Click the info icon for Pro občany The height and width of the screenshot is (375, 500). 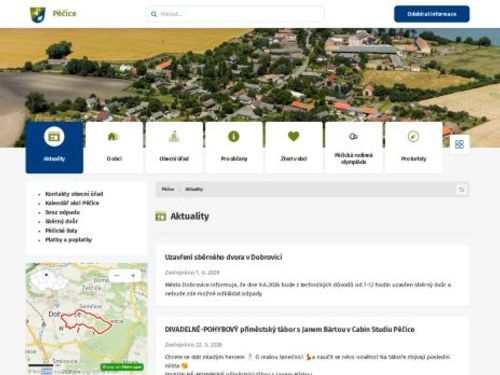(x=234, y=136)
